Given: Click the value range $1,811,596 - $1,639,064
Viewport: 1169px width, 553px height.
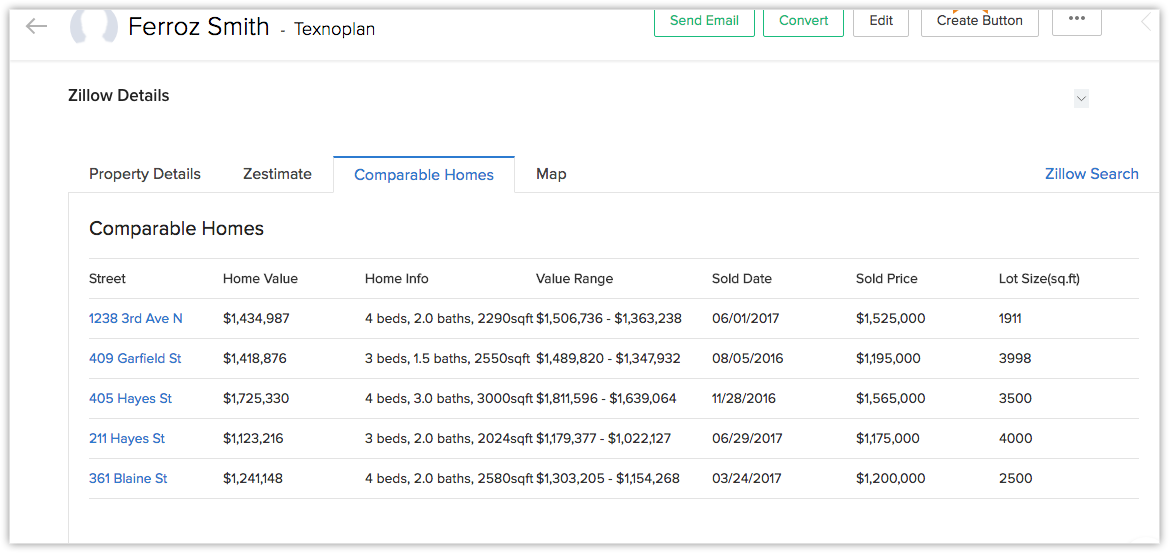Looking at the screenshot, I should pyautogui.click(x=606, y=399).
